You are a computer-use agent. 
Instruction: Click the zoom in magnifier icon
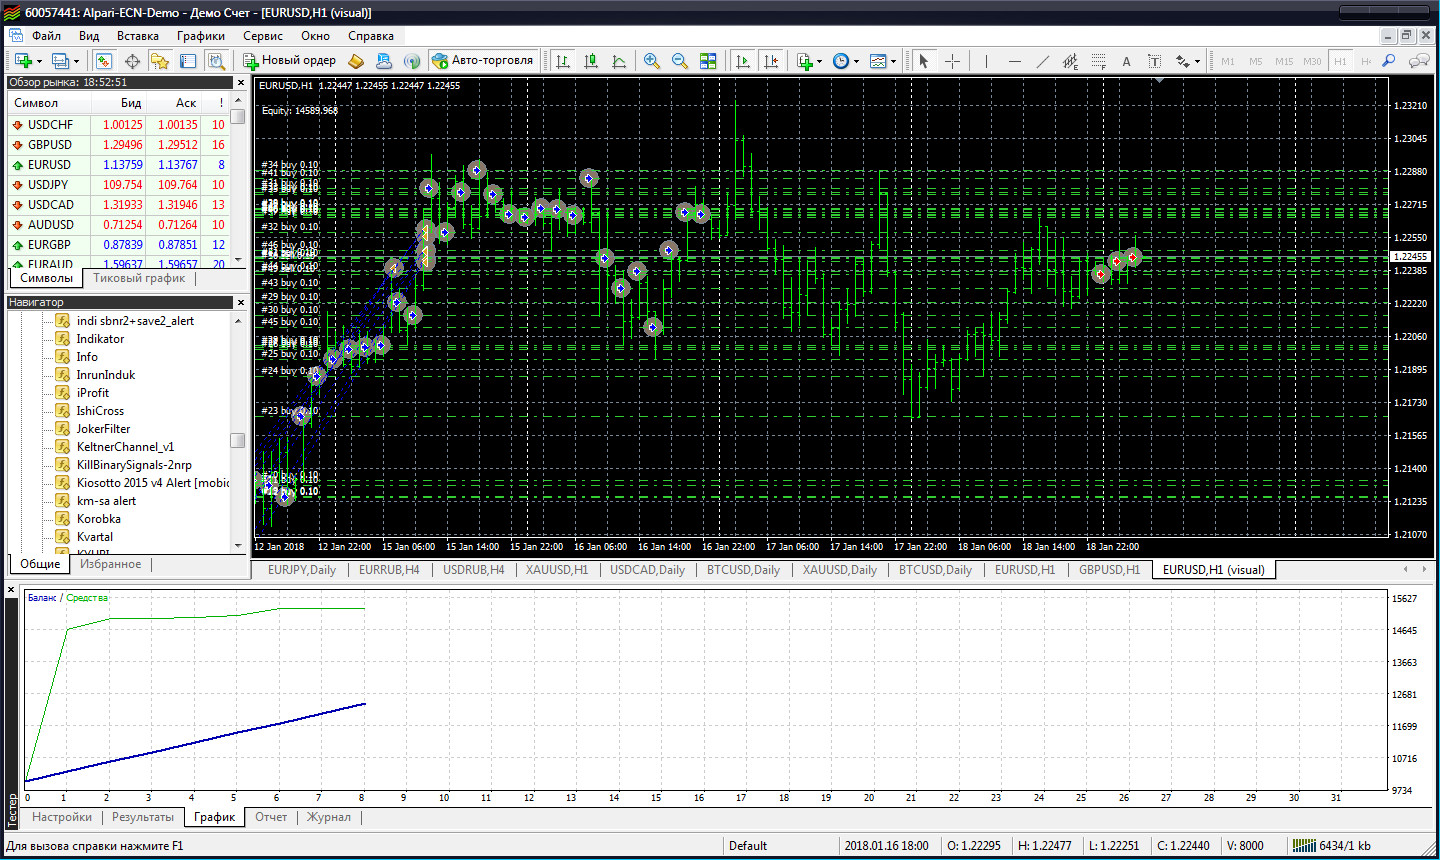coord(652,61)
